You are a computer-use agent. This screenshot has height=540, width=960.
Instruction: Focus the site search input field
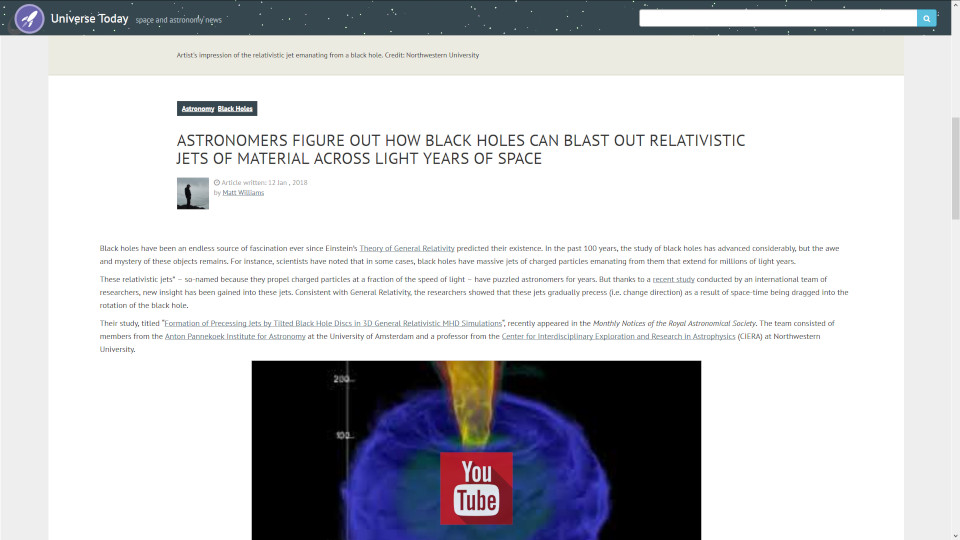(778, 18)
